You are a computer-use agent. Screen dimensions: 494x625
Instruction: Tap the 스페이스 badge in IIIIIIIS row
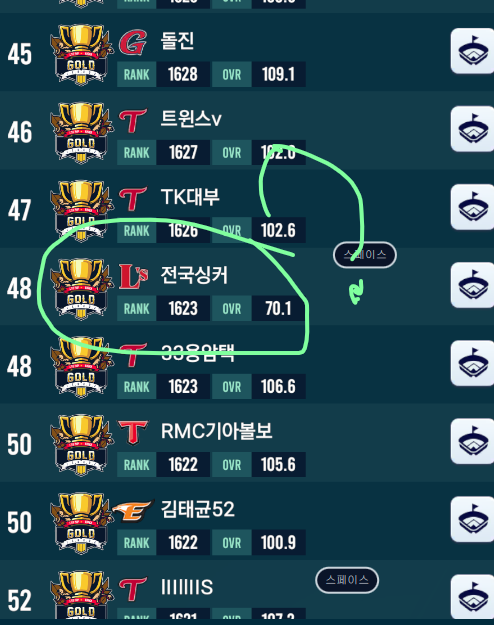[347, 580]
